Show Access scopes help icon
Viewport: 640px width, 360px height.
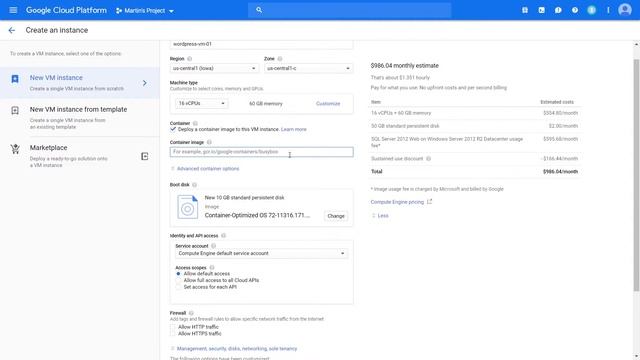211,268
